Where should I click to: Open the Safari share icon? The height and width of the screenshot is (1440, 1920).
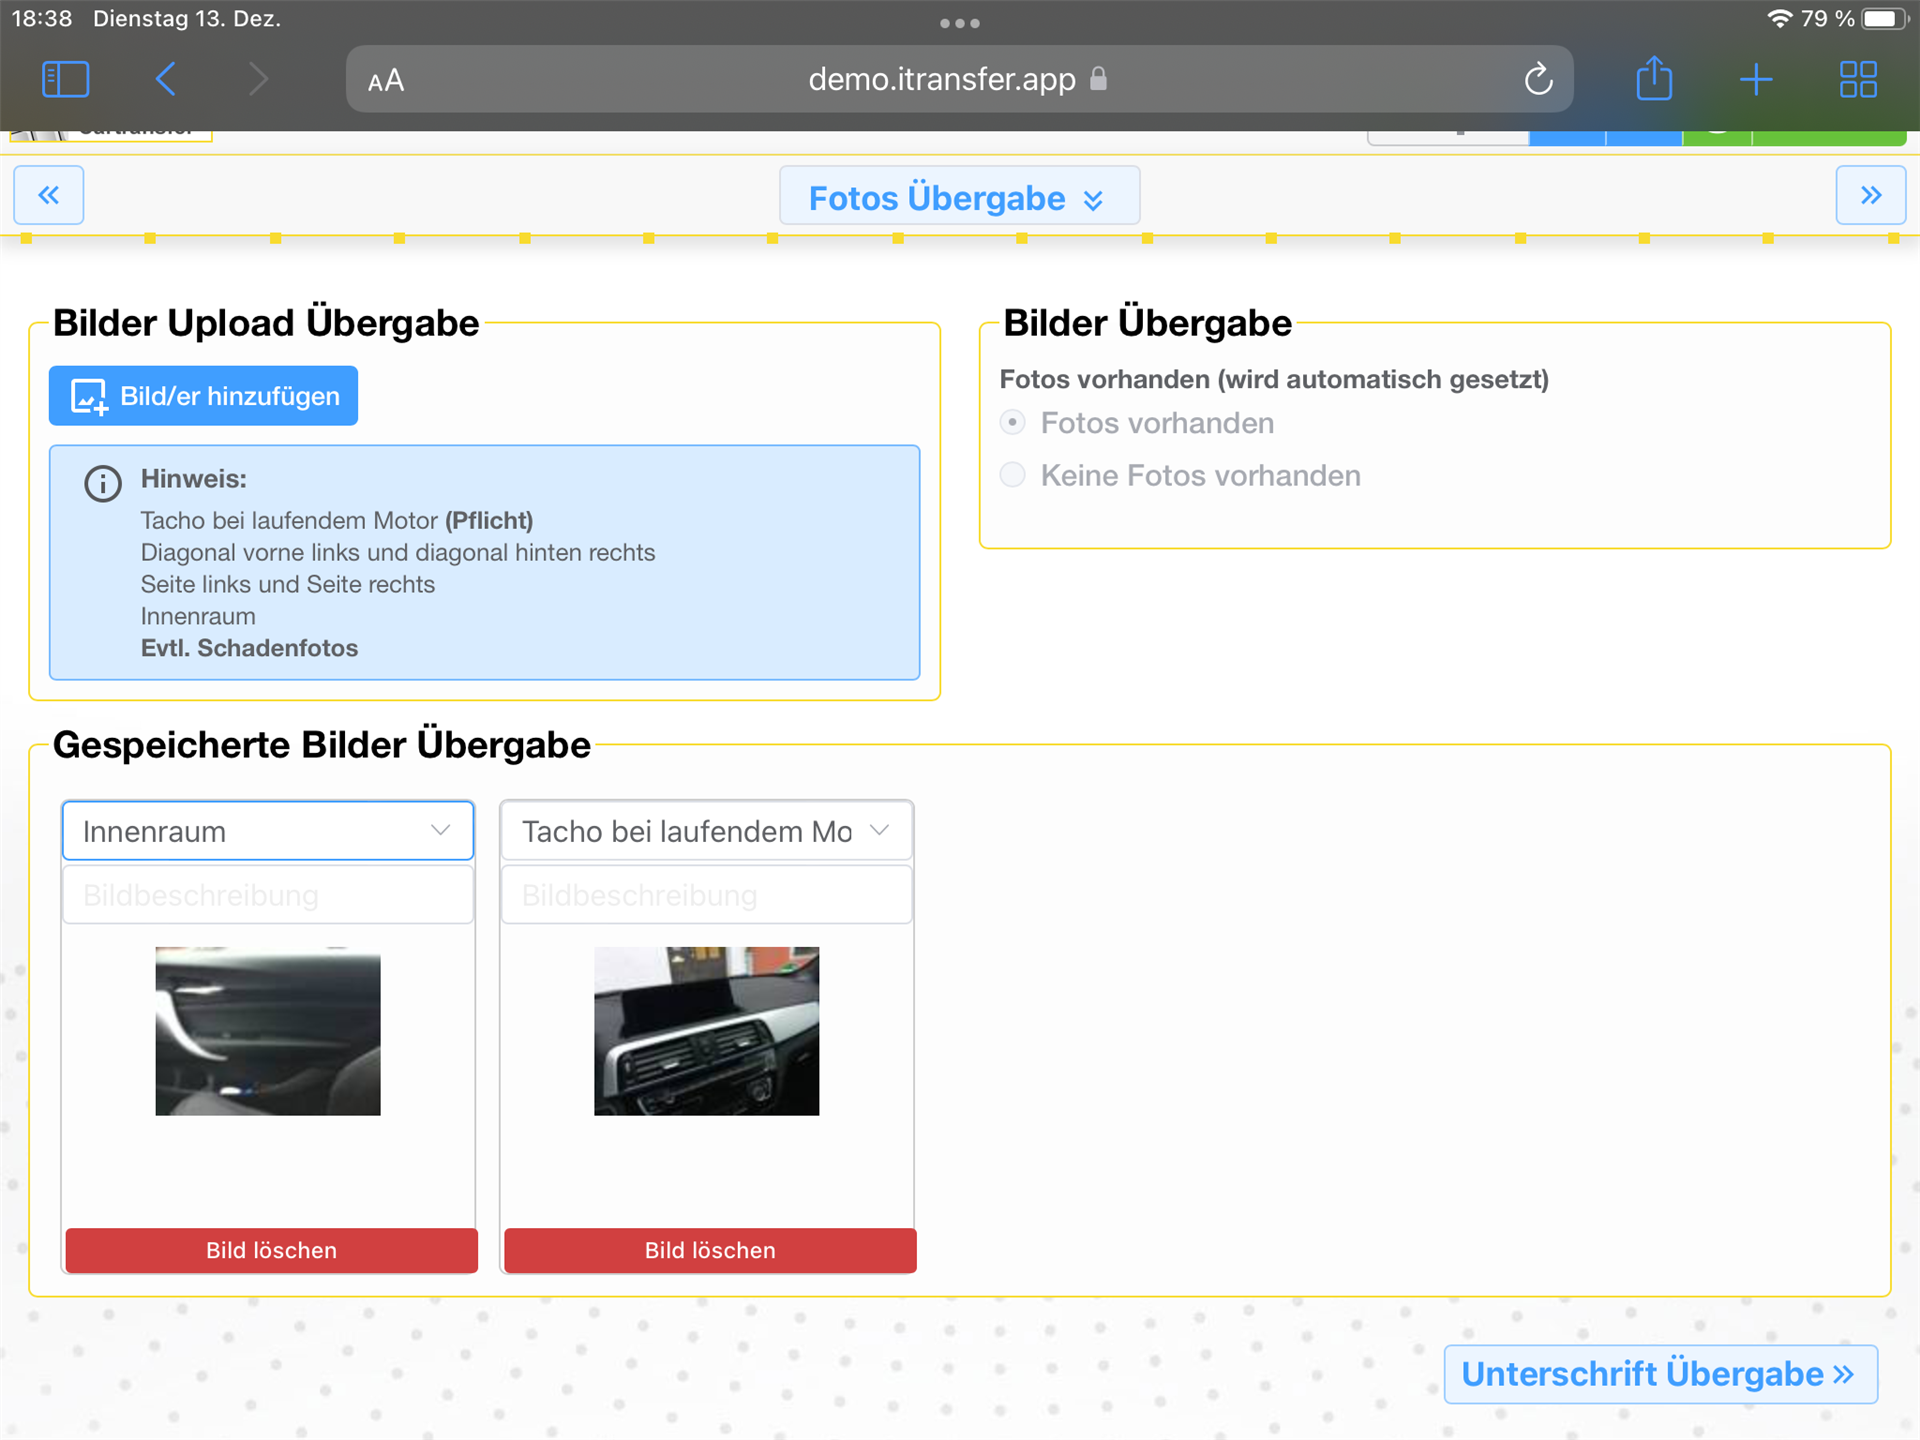(1654, 79)
